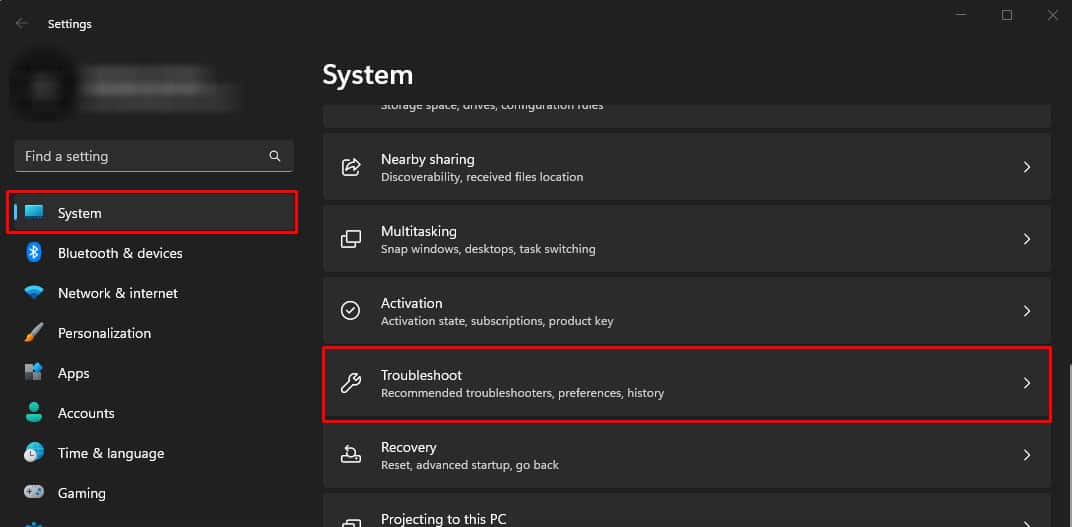Screen dimensions: 1072x527
Task: Open the Nearby sharing row
Action: pyautogui.click(x=686, y=167)
